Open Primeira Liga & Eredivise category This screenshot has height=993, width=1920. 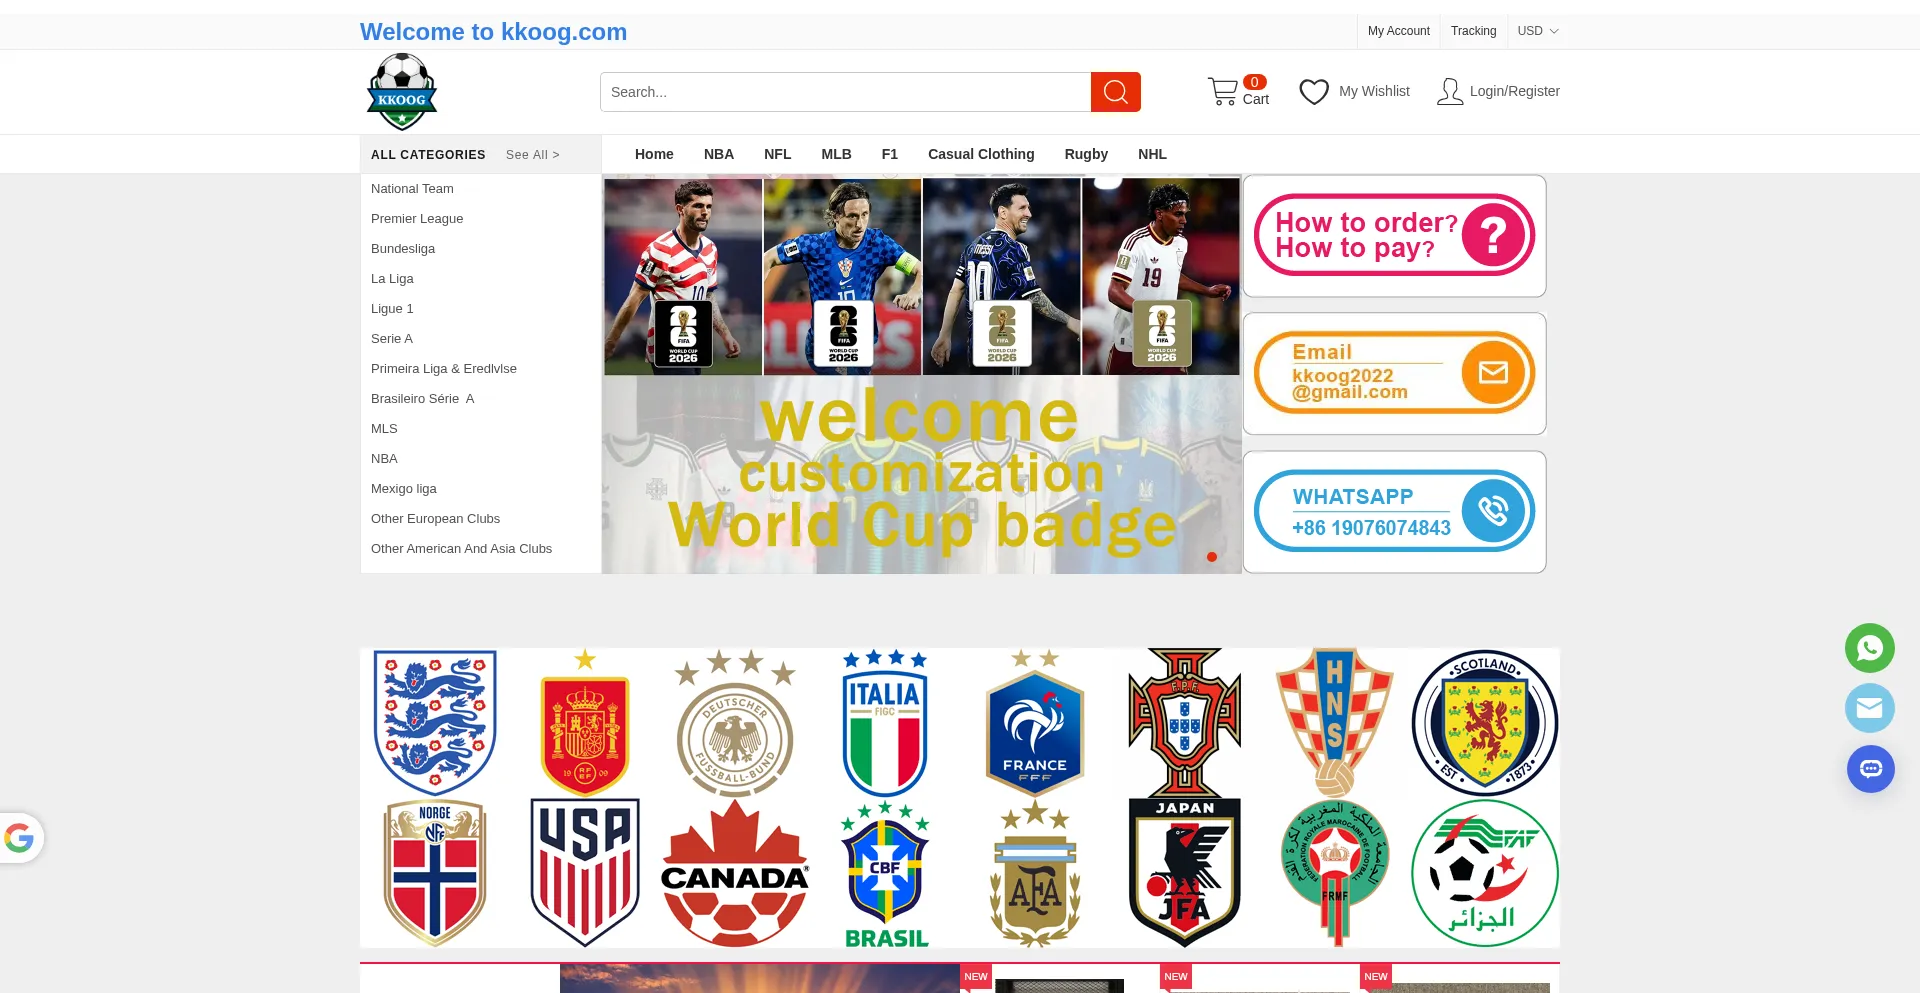pos(444,369)
